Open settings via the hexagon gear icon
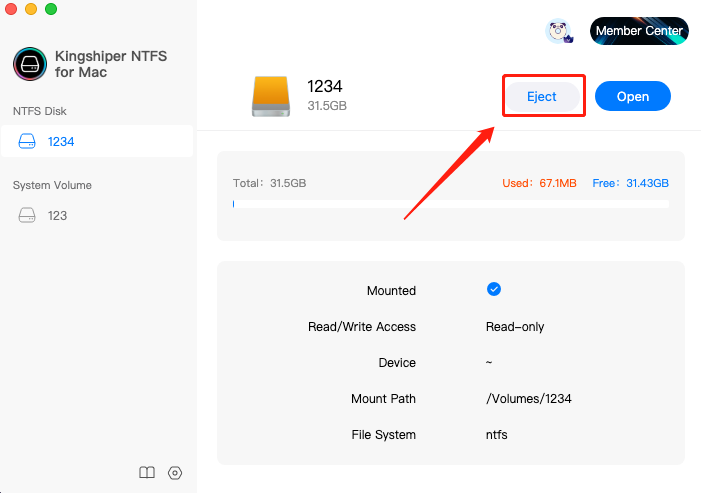 [175, 473]
